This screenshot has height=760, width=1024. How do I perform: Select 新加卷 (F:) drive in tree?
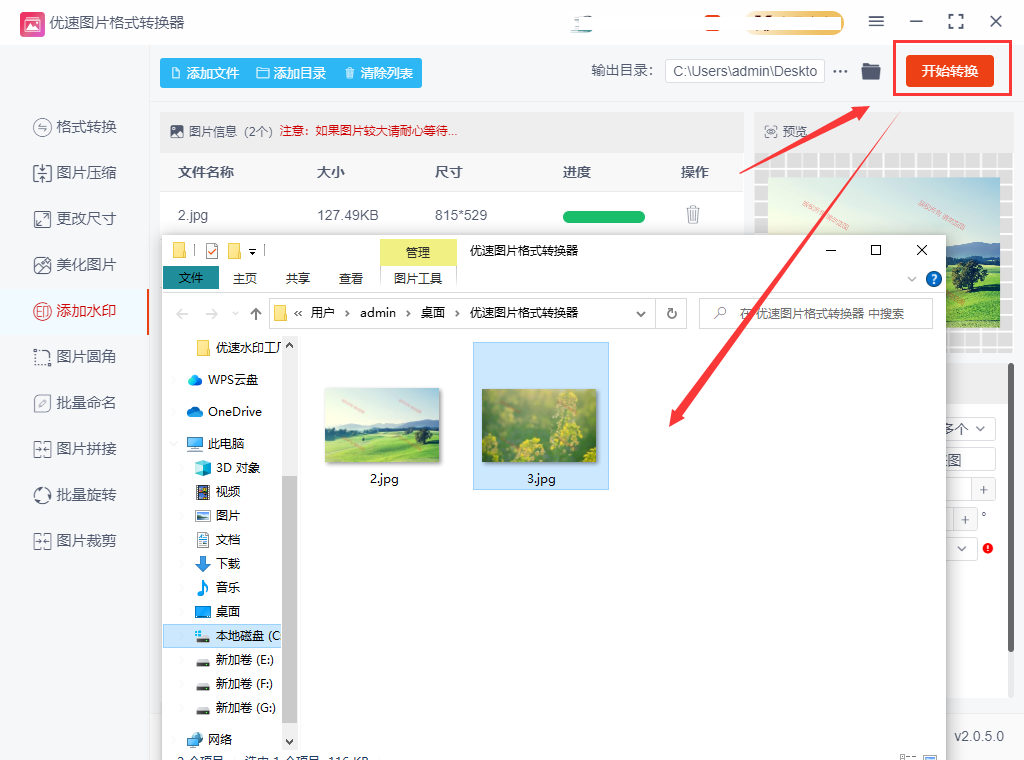coord(235,684)
